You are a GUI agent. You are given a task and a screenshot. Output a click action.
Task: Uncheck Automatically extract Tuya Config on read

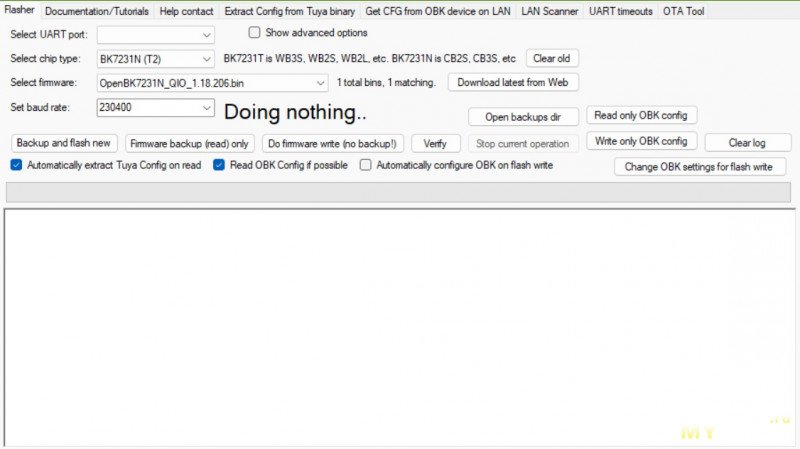[x=16, y=165]
